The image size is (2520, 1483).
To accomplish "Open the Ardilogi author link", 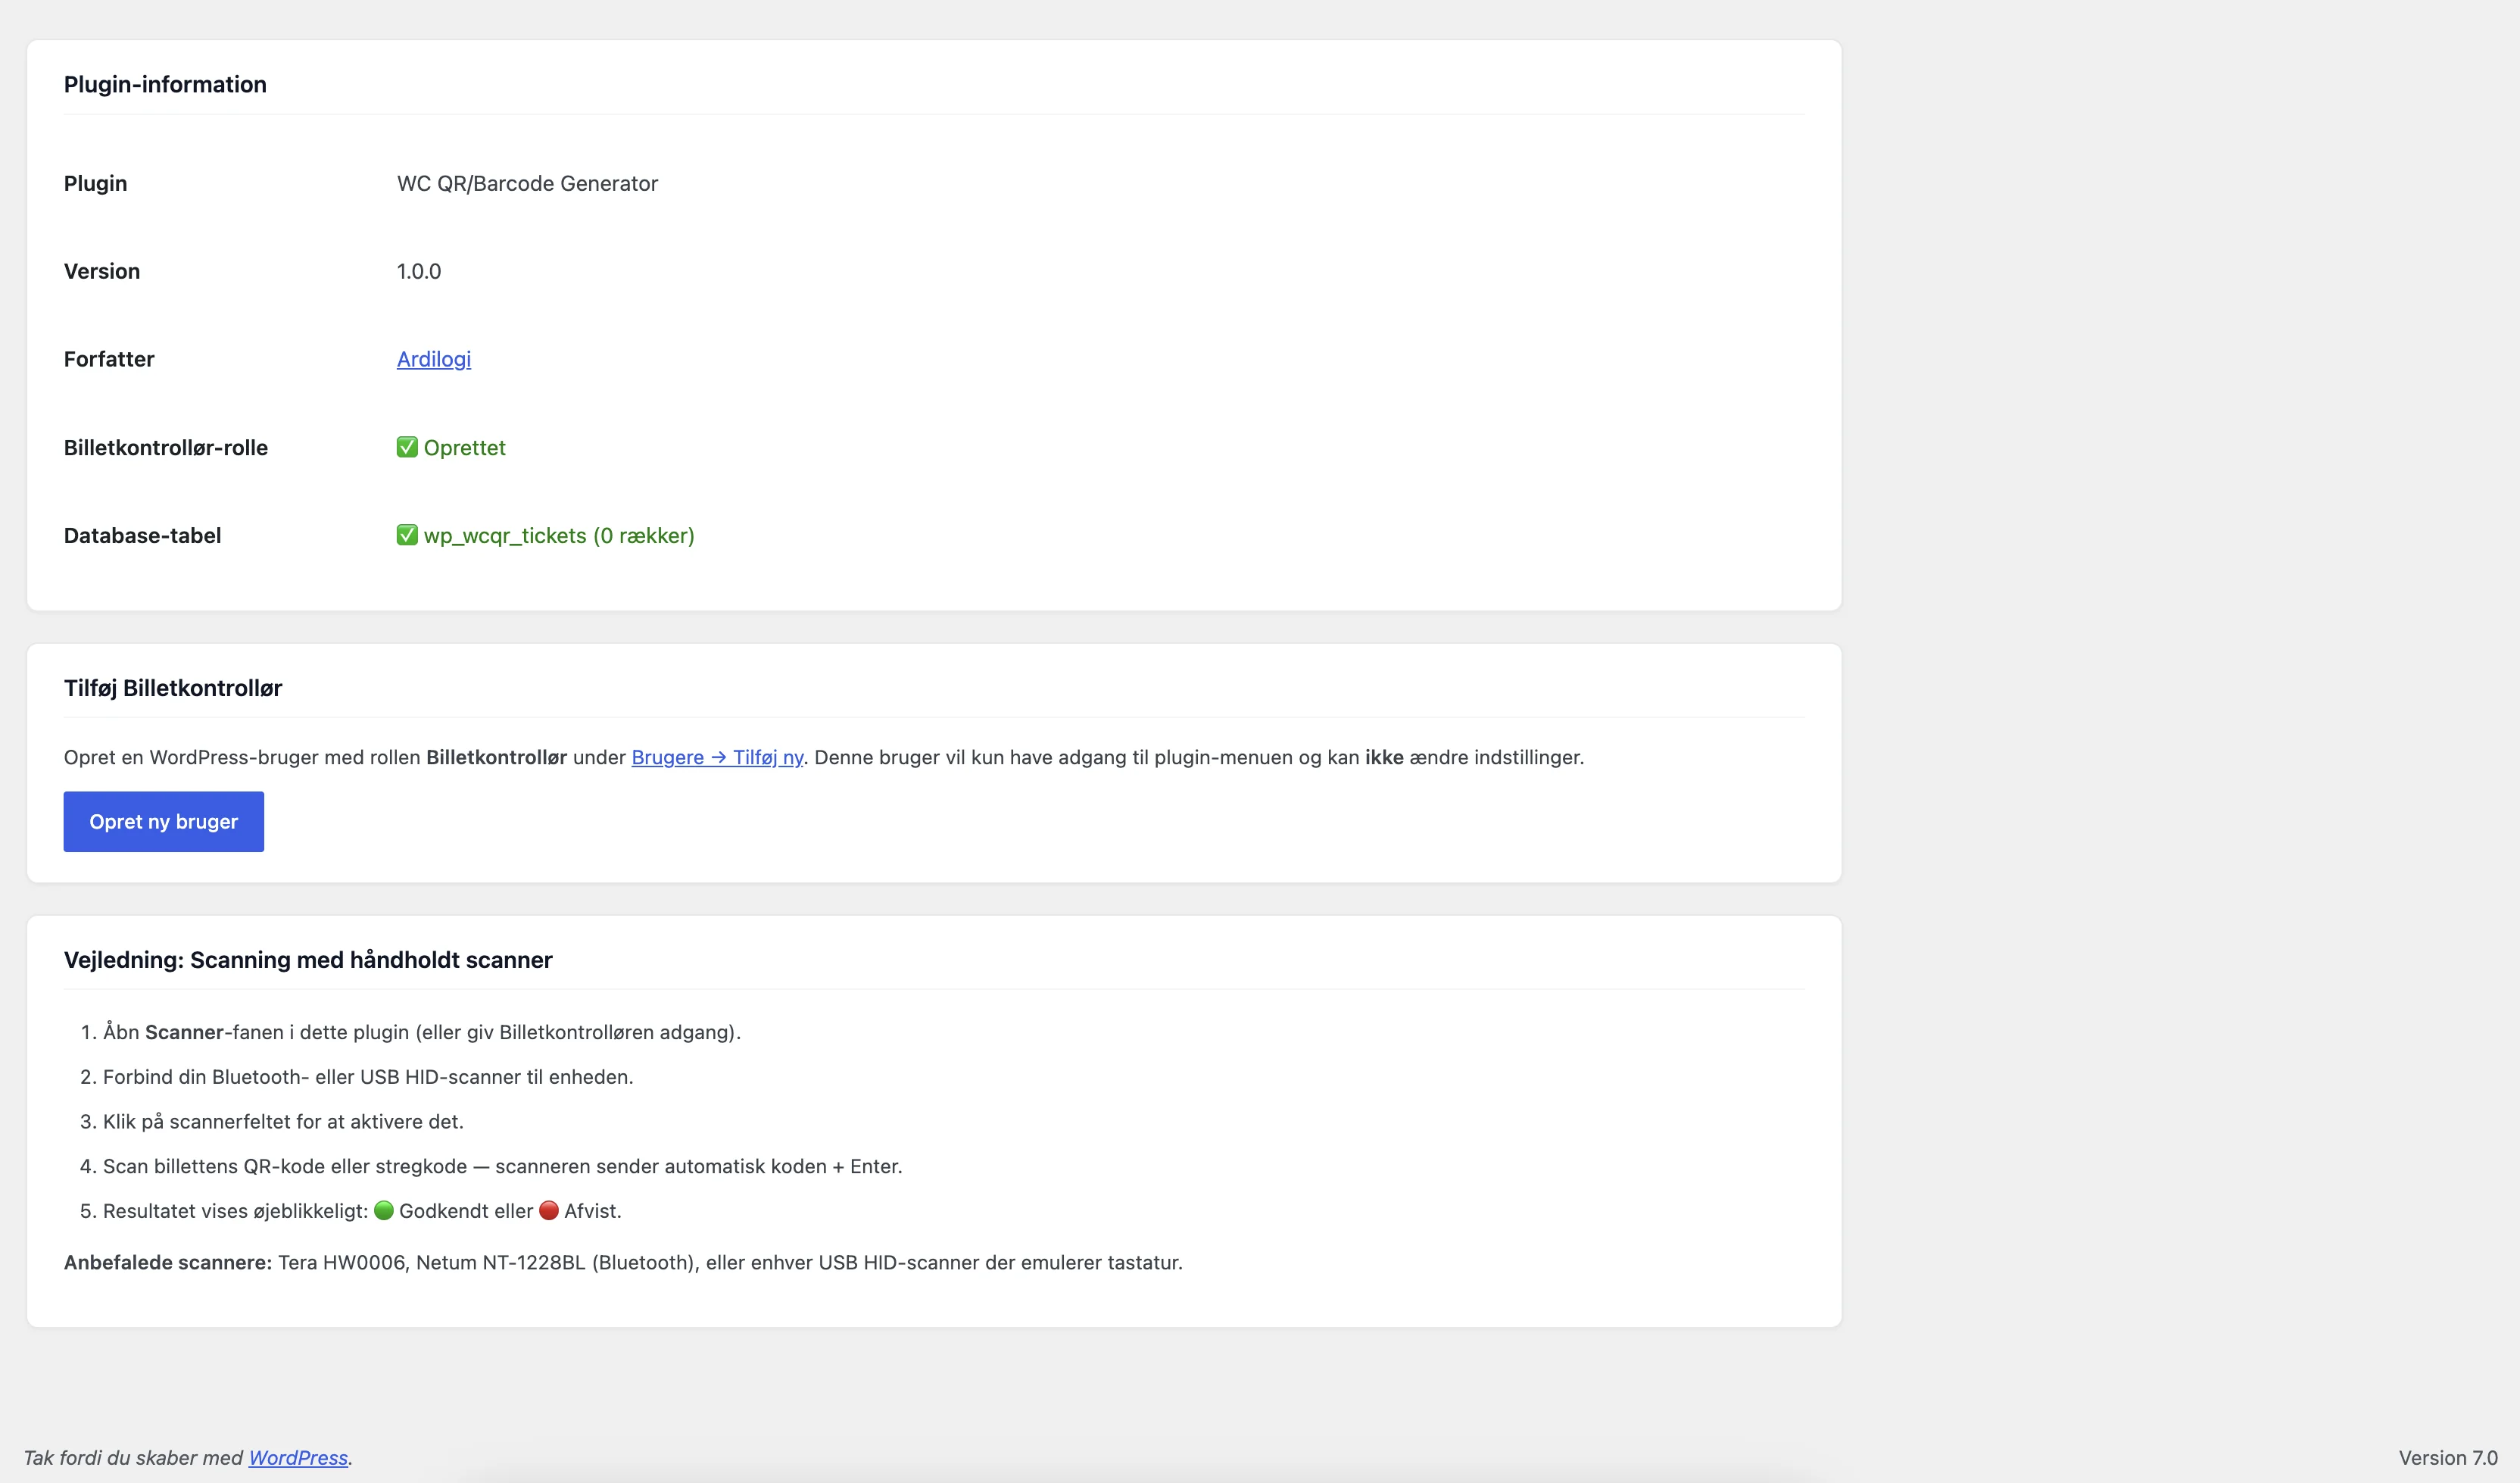I will (x=433, y=359).
